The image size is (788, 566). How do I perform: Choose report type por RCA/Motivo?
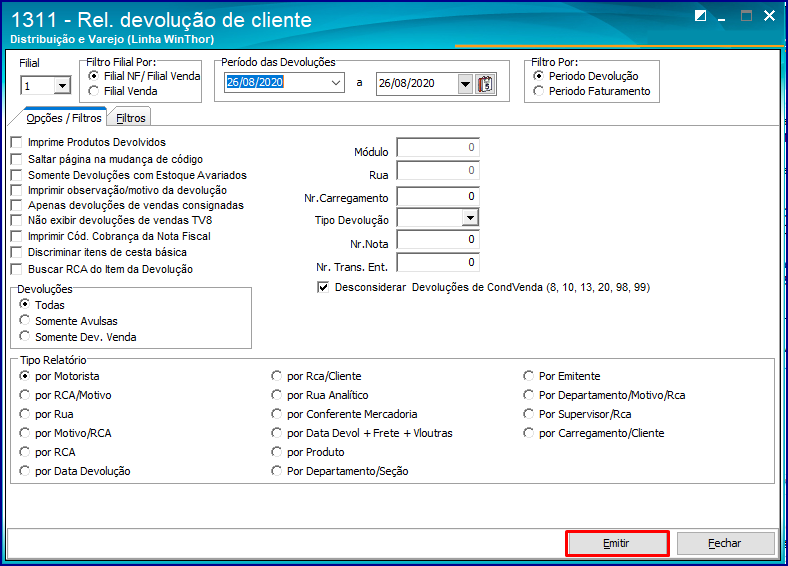24,395
